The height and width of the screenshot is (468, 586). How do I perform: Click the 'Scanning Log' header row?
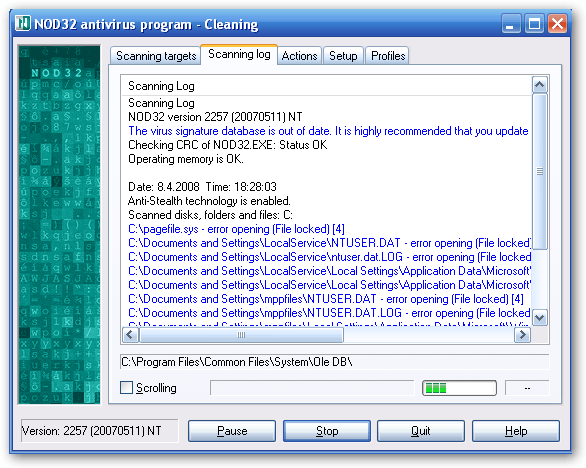tap(326, 86)
